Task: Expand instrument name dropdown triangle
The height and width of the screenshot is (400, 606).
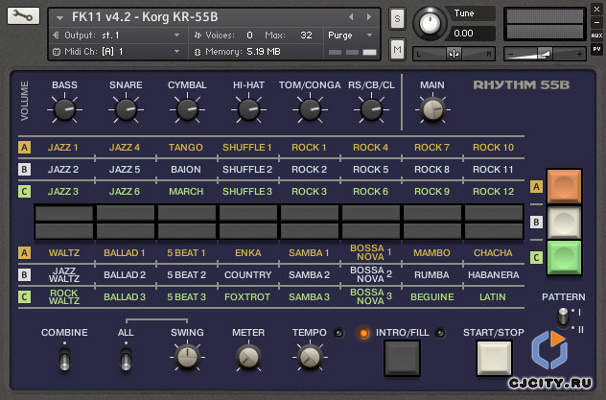Action: click(x=60, y=18)
